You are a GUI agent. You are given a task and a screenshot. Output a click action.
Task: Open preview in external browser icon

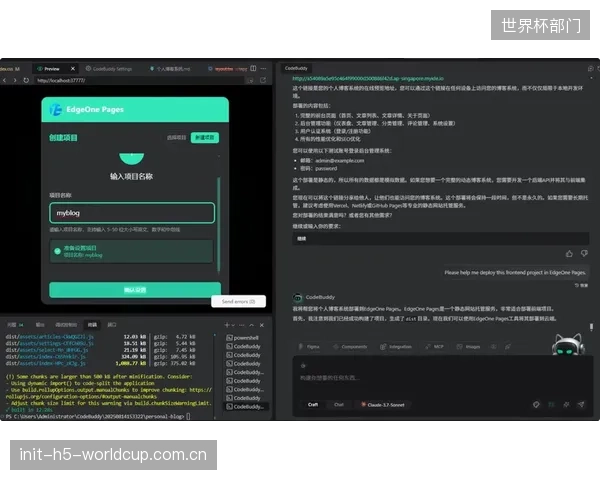(263, 80)
